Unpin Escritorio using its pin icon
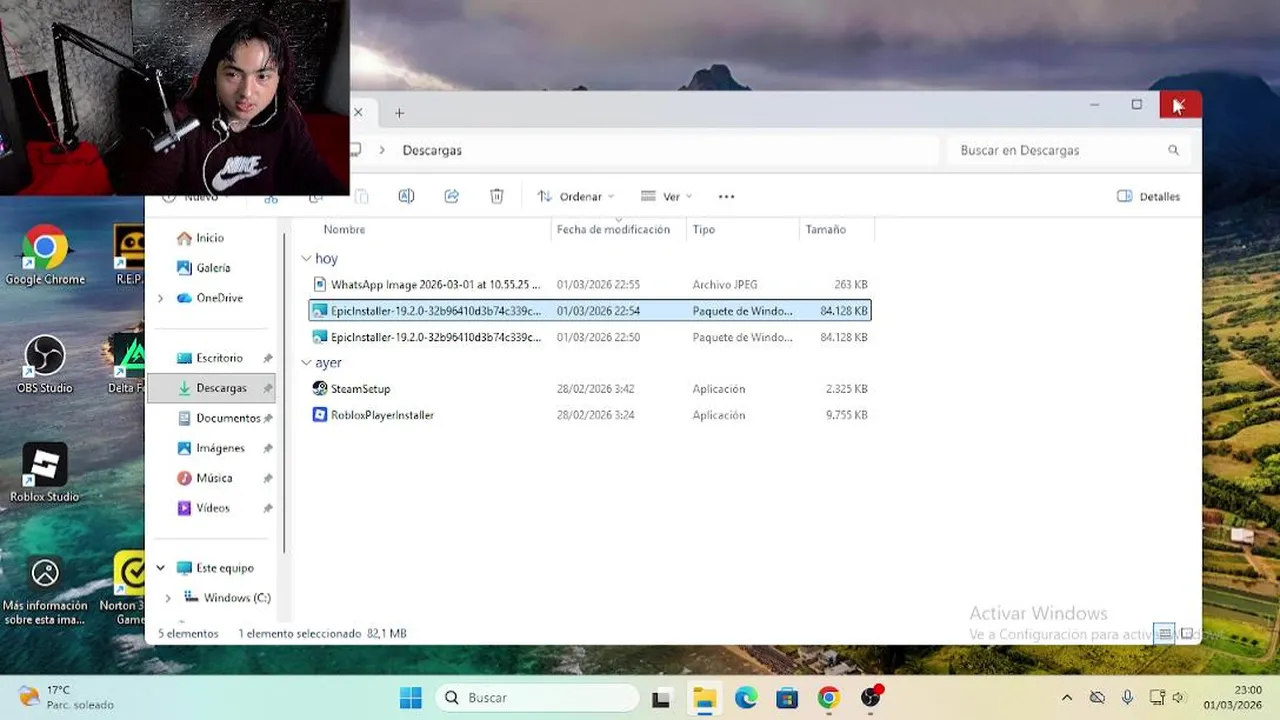The height and width of the screenshot is (720, 1280). pos(267,358)
